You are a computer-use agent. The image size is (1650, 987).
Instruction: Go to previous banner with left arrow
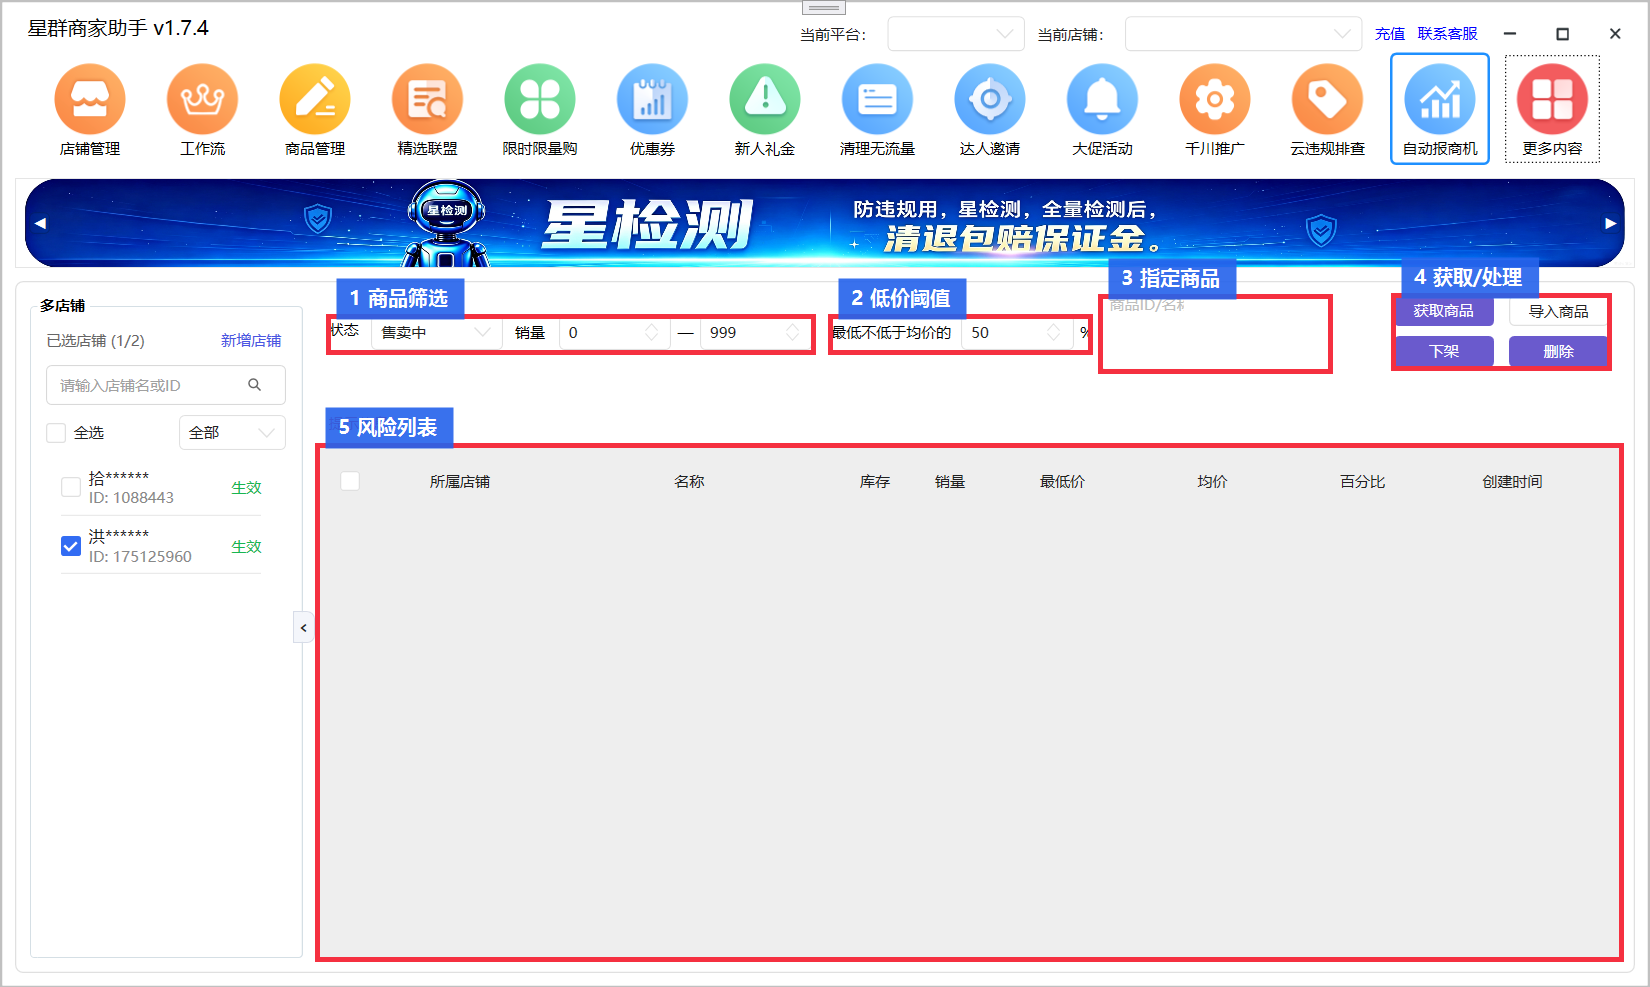pyautogui.click(x=40, y=223)
